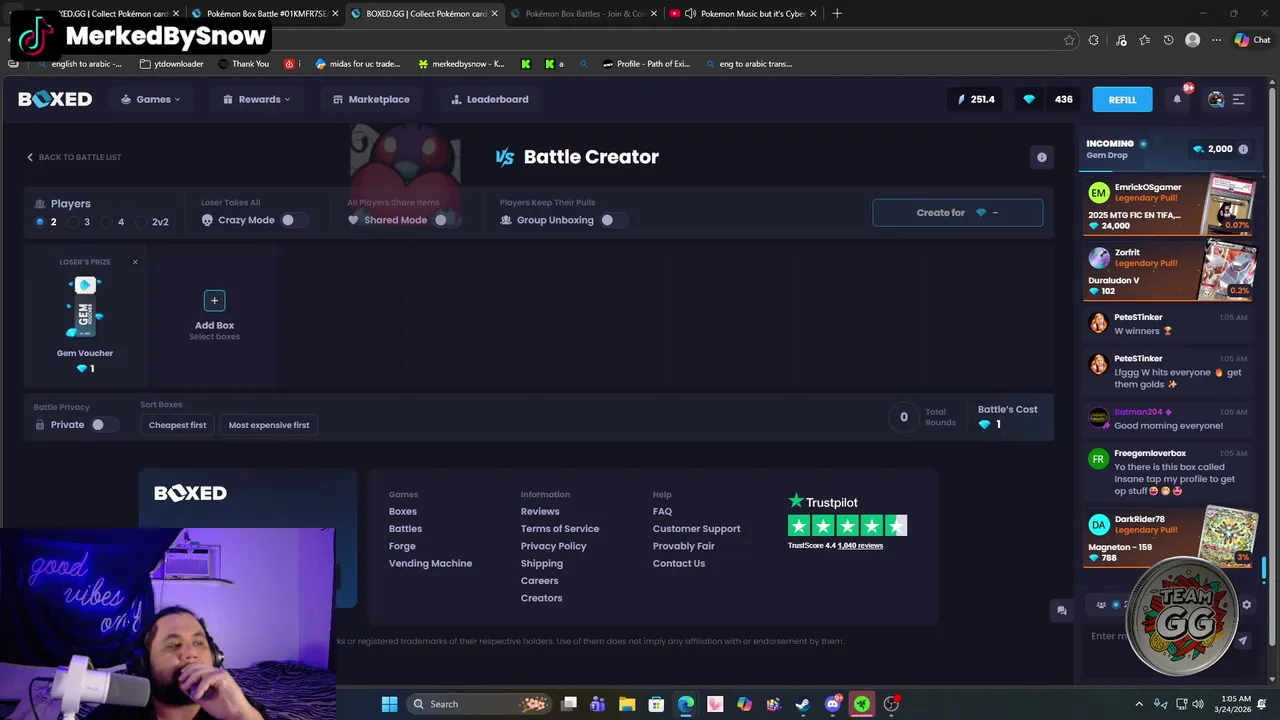Open browser favorites list icon

coord(1144,40)
